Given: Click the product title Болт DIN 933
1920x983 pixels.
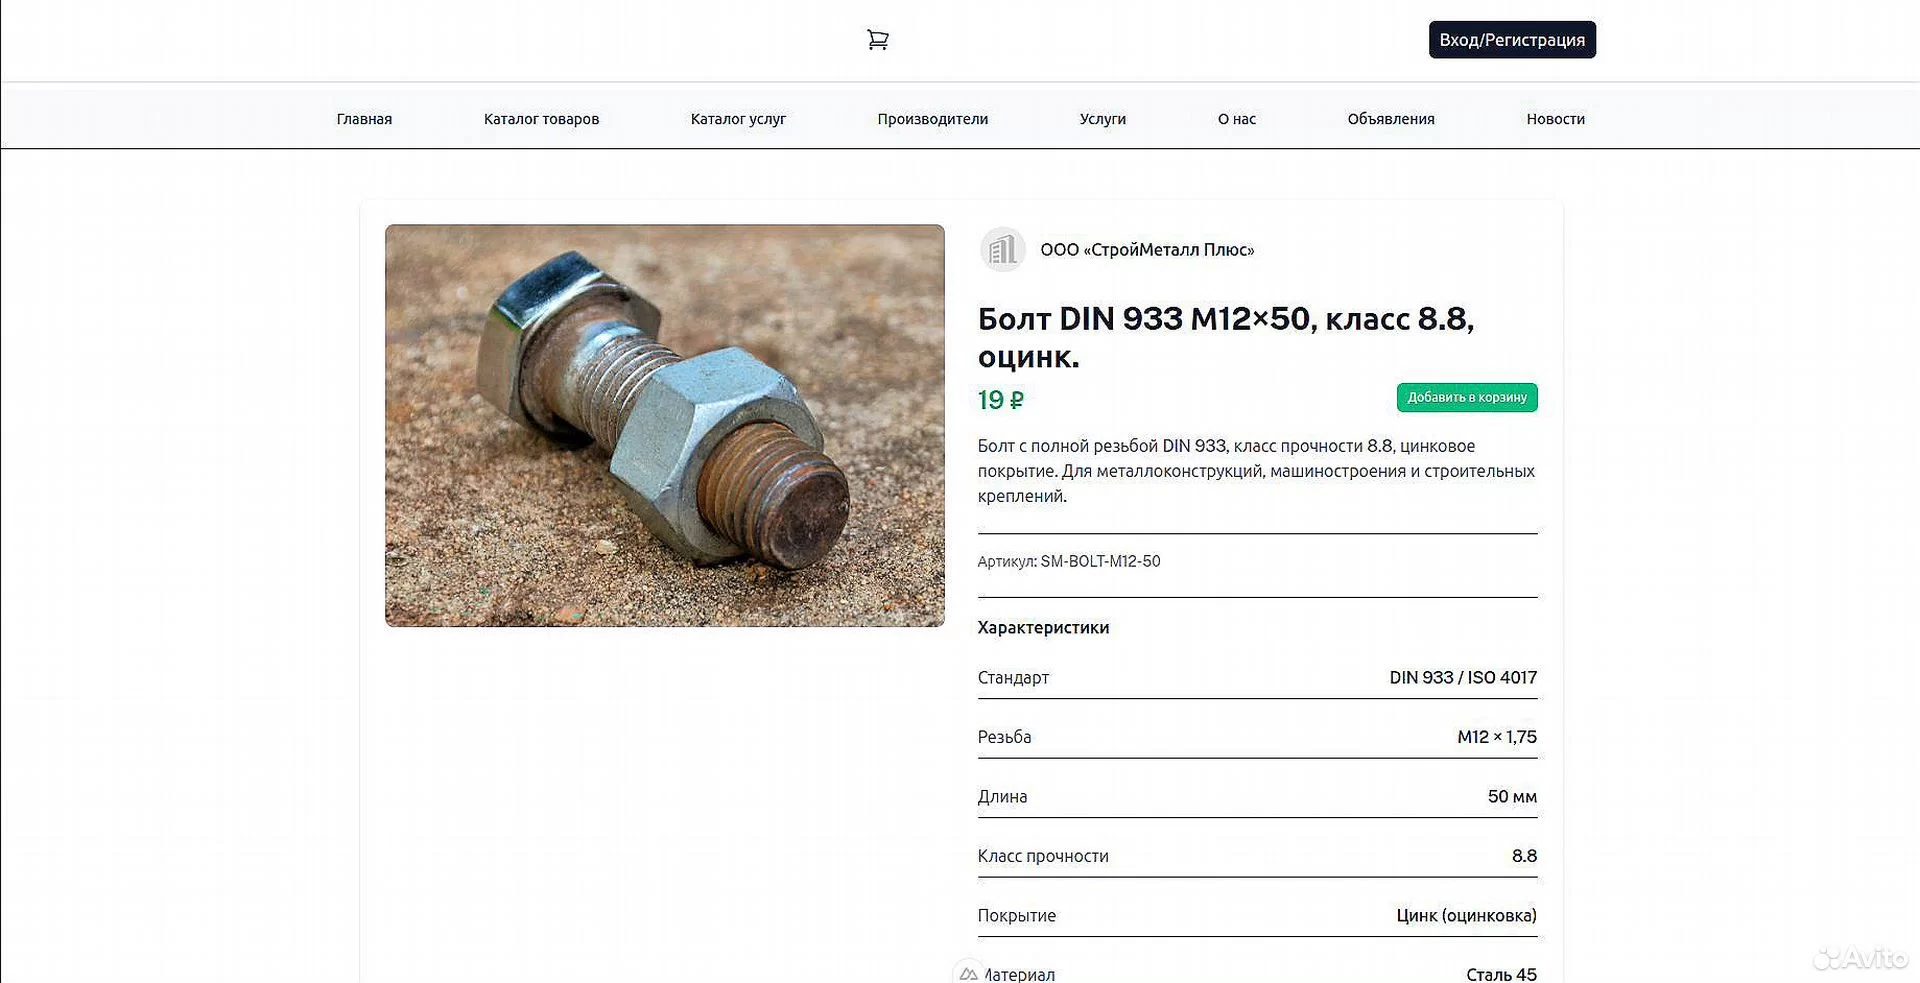Looking at the screenshot, I should coord(1226,337).
